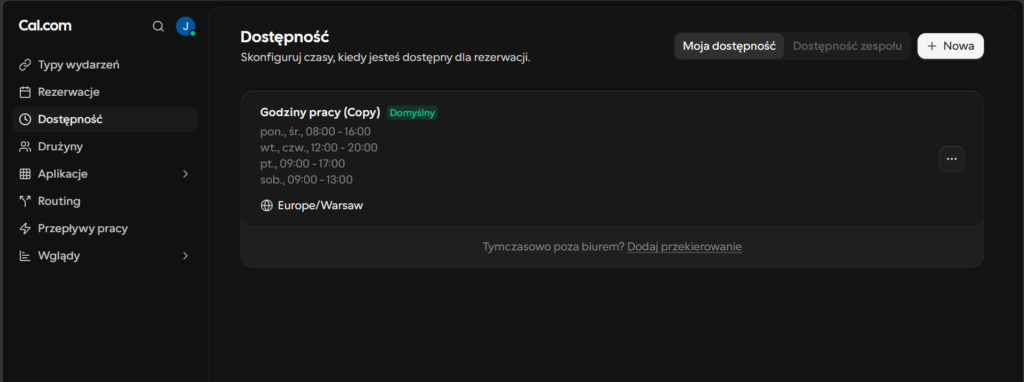Switch to Dostępność zespołu tab
This screenshot has width=1024, height=382.
point(847,46)
